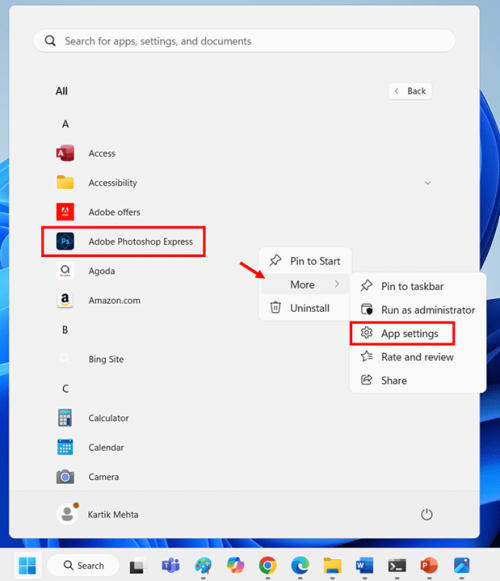Click the Adobe offers label
This screenshot has height=581, width=500.
[x=114, y=212]
